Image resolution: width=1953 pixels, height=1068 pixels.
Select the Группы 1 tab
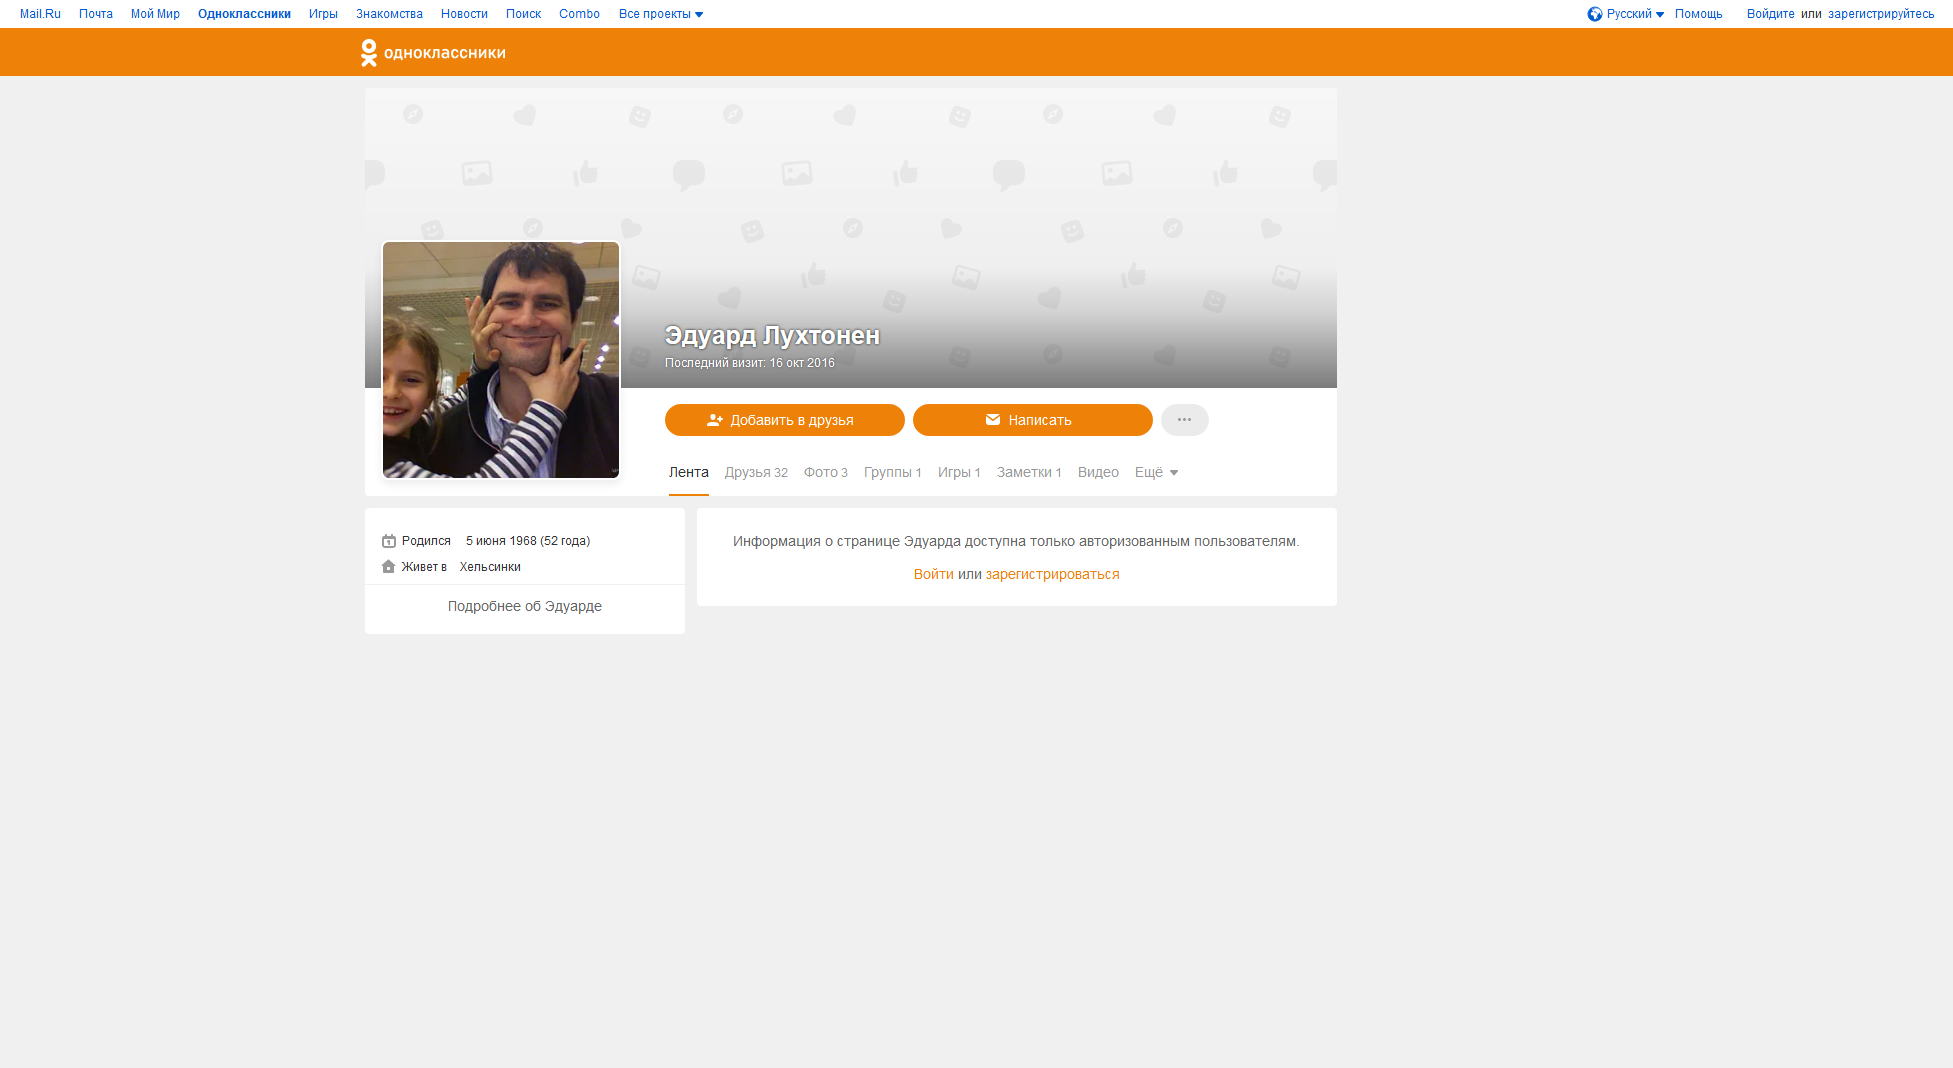892,473
